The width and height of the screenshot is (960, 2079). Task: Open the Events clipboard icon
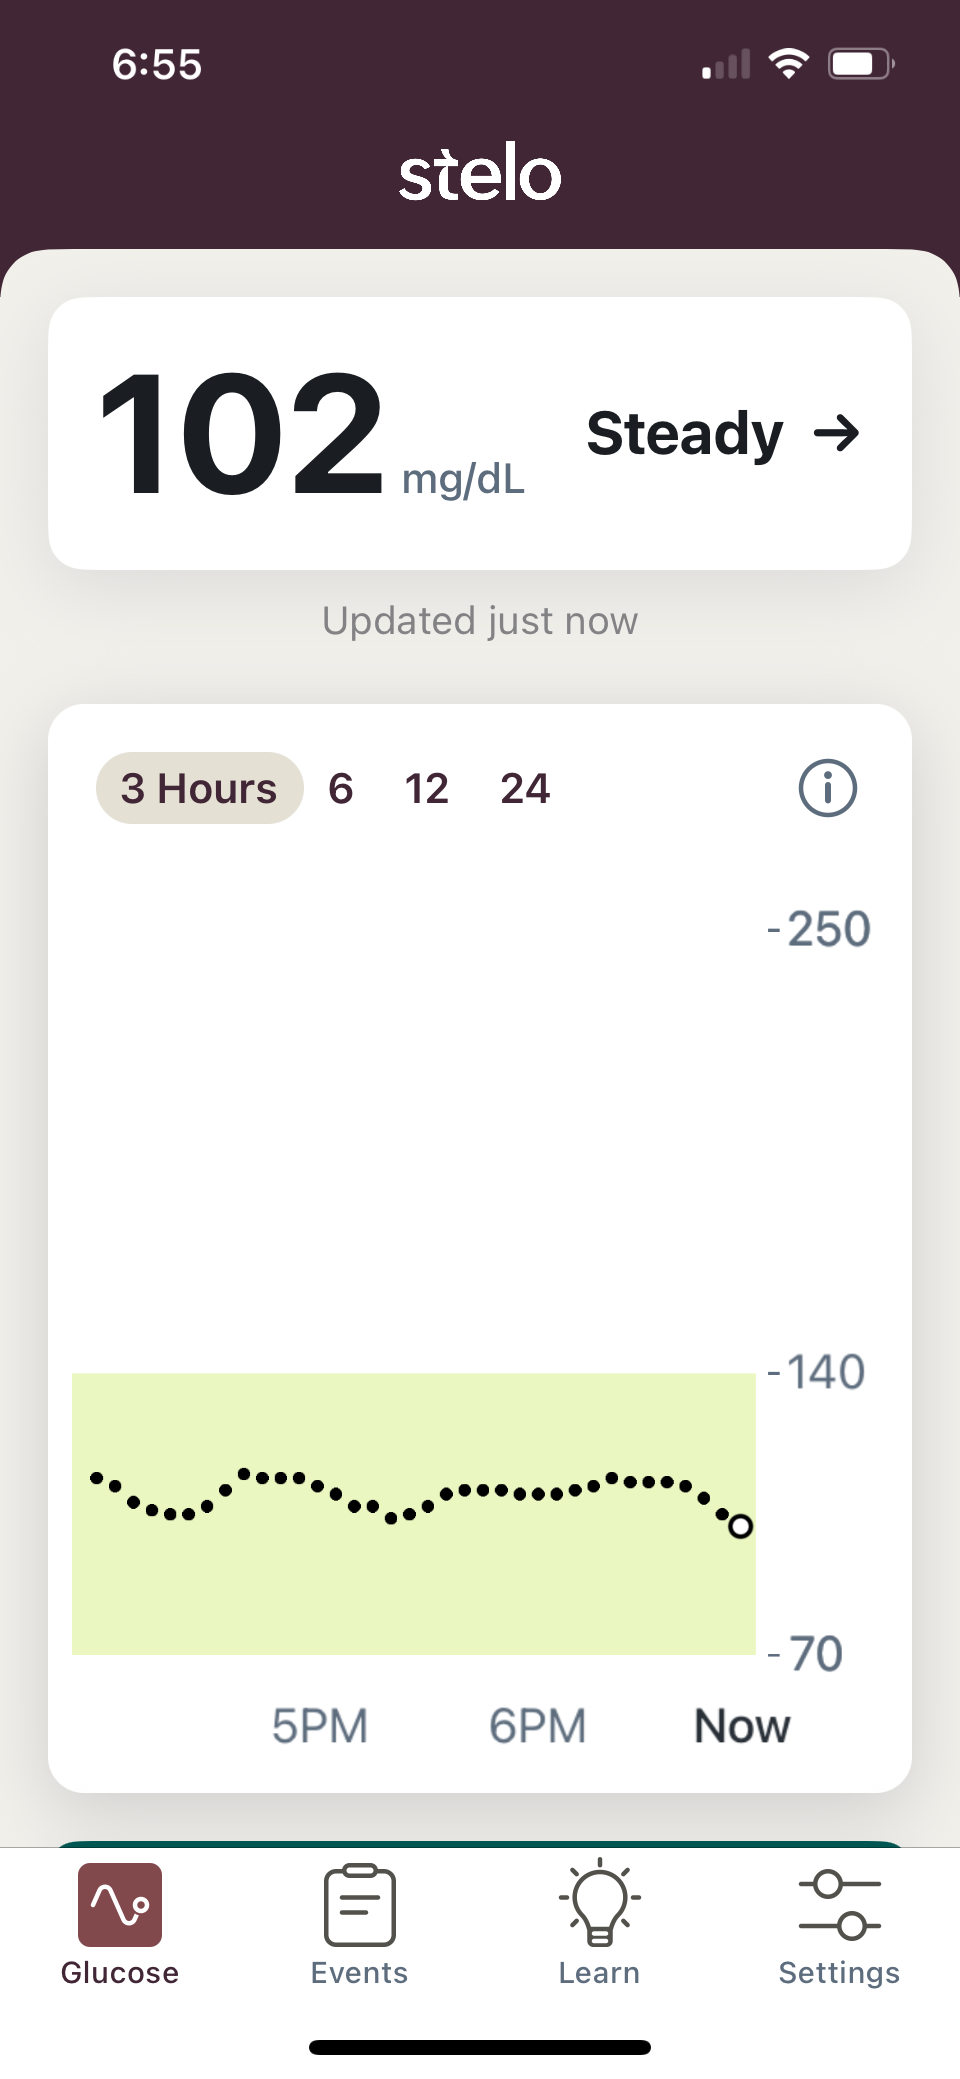[x=360, y=1904]
